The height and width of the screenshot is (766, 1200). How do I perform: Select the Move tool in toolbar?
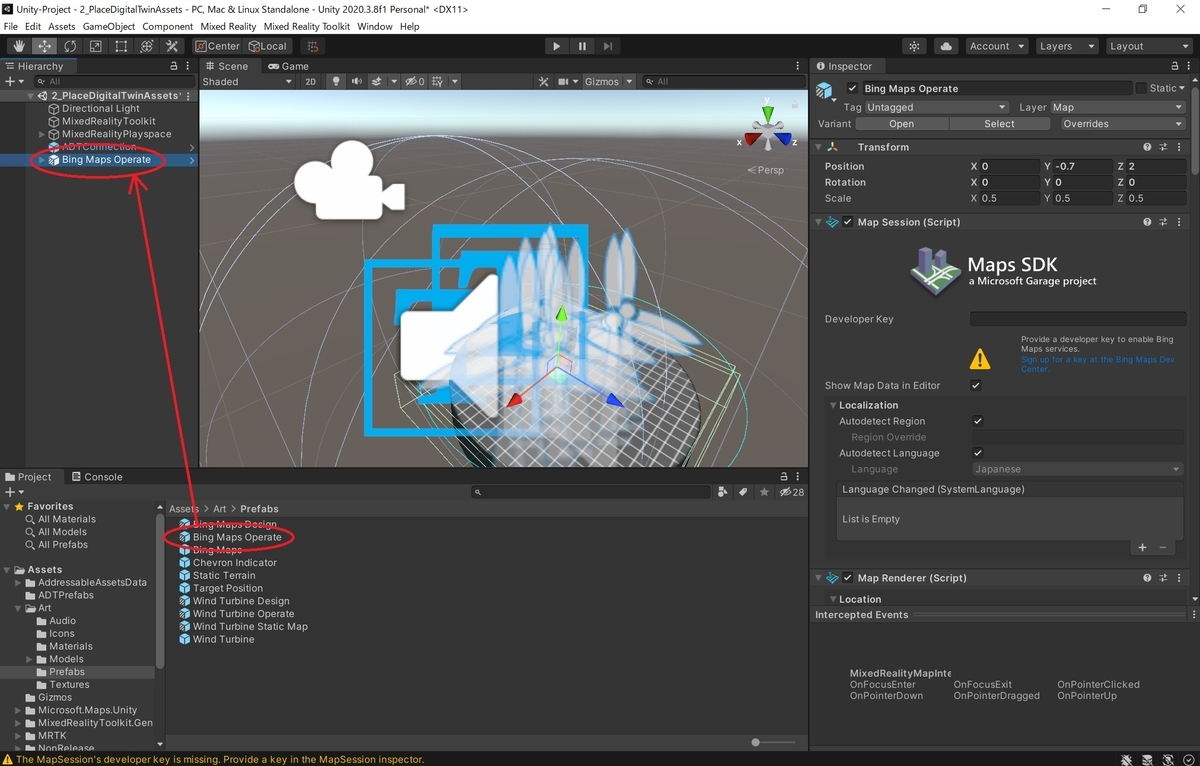pyautogui.click(x=45, y=46)
